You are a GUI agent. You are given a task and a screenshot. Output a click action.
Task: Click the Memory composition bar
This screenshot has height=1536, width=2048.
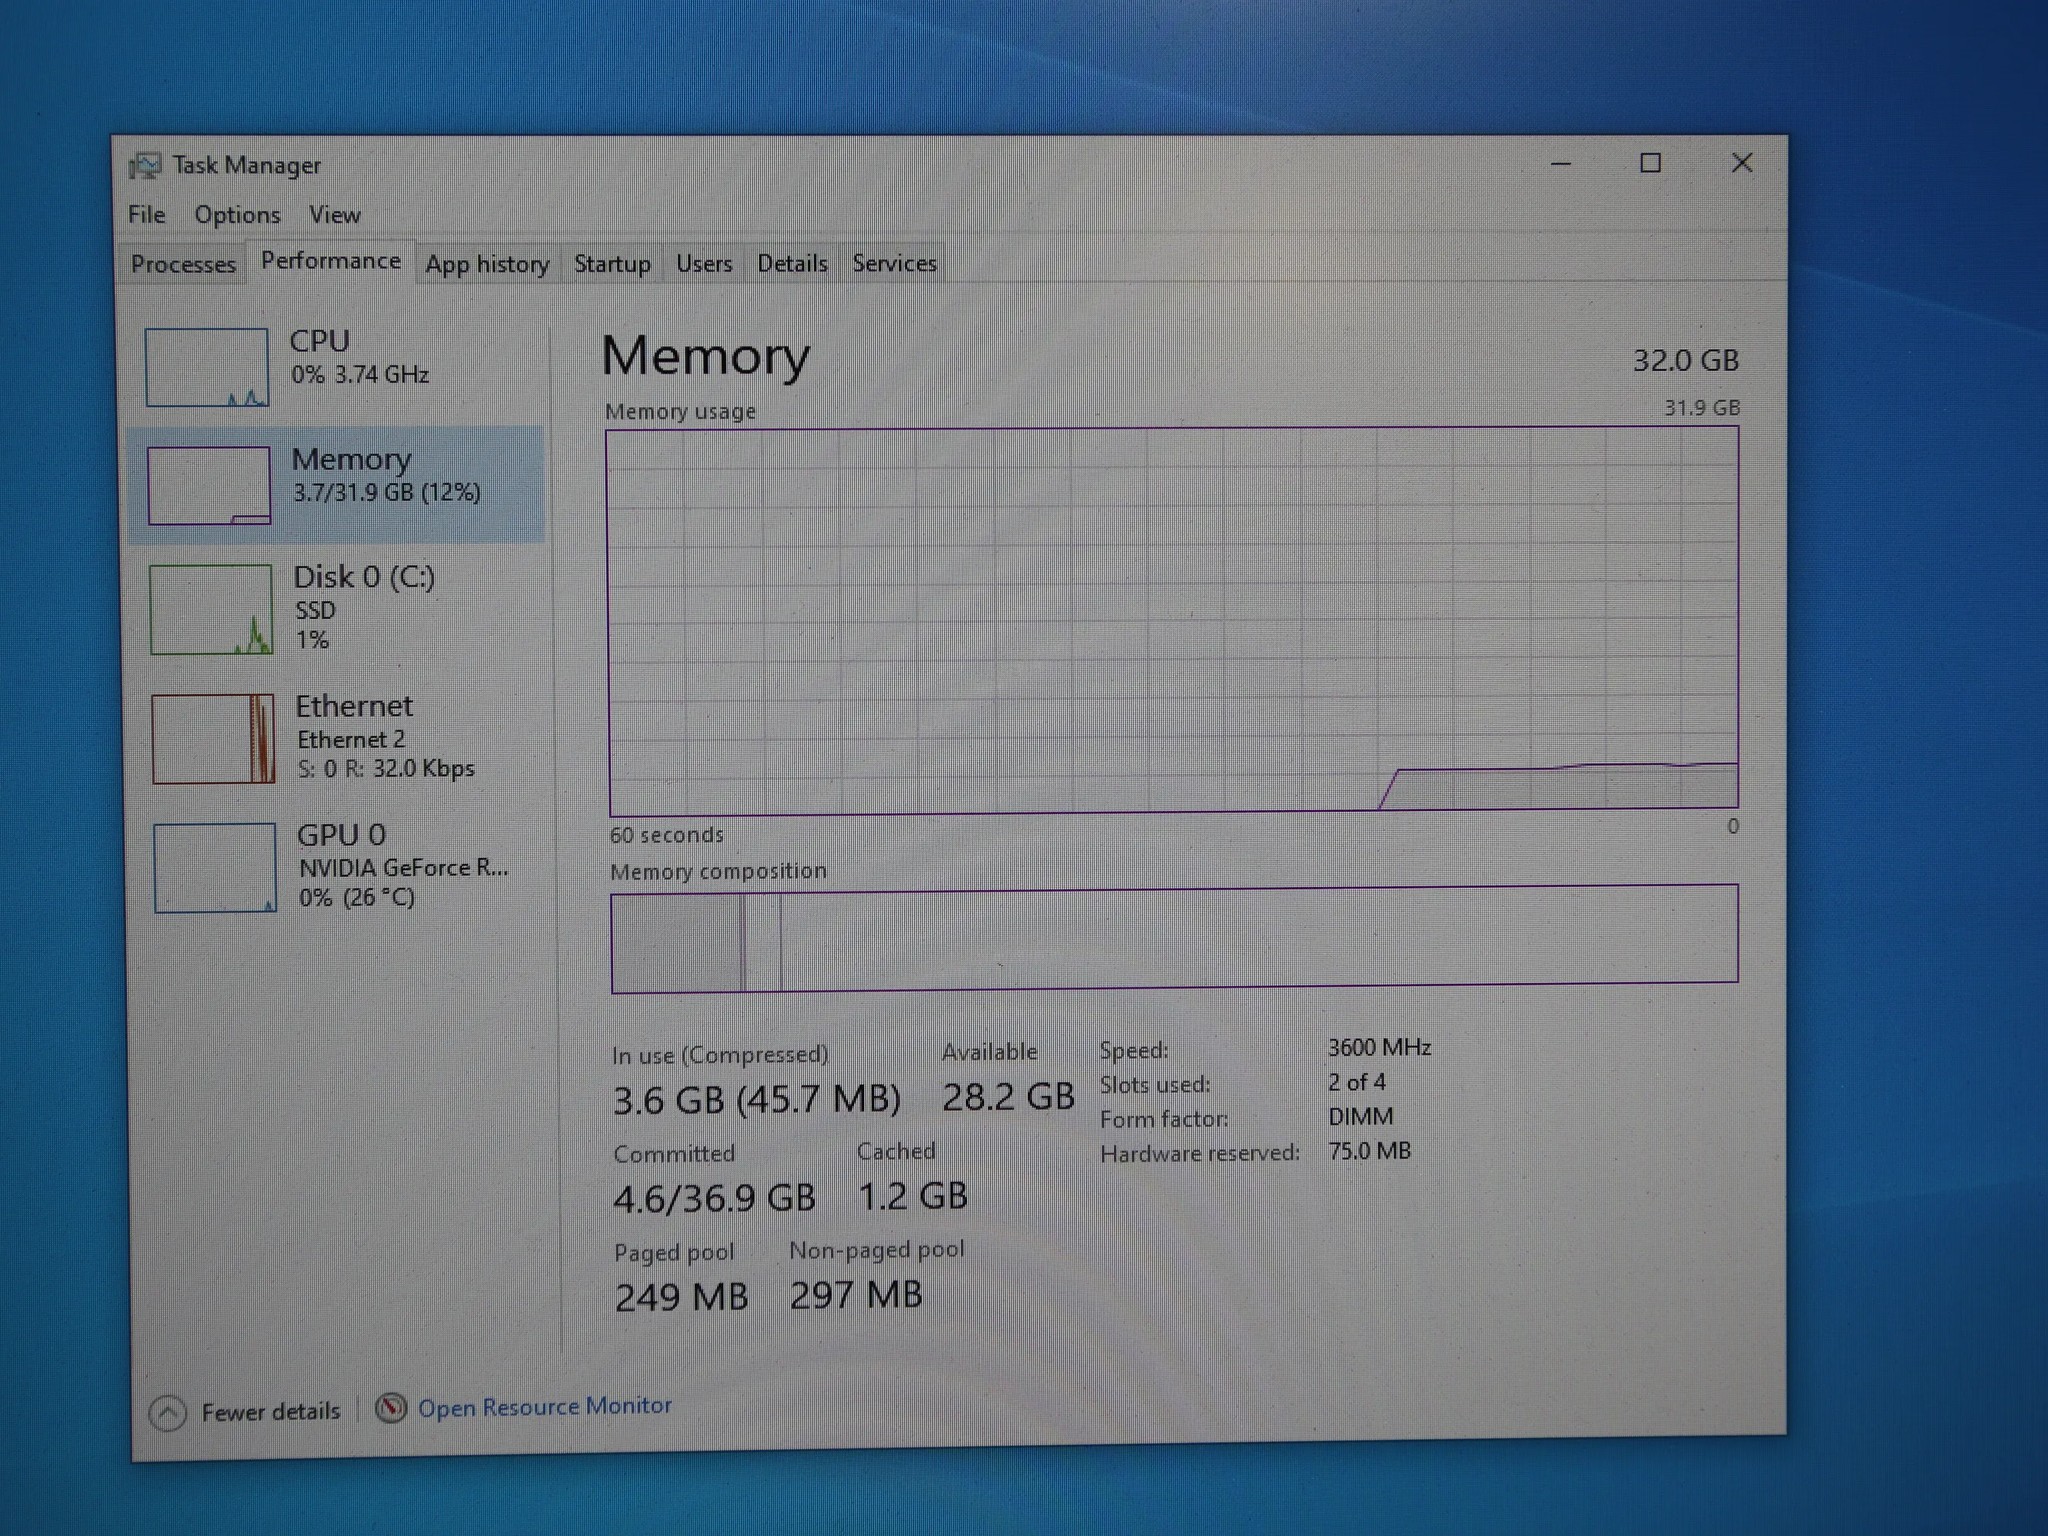1174,937
